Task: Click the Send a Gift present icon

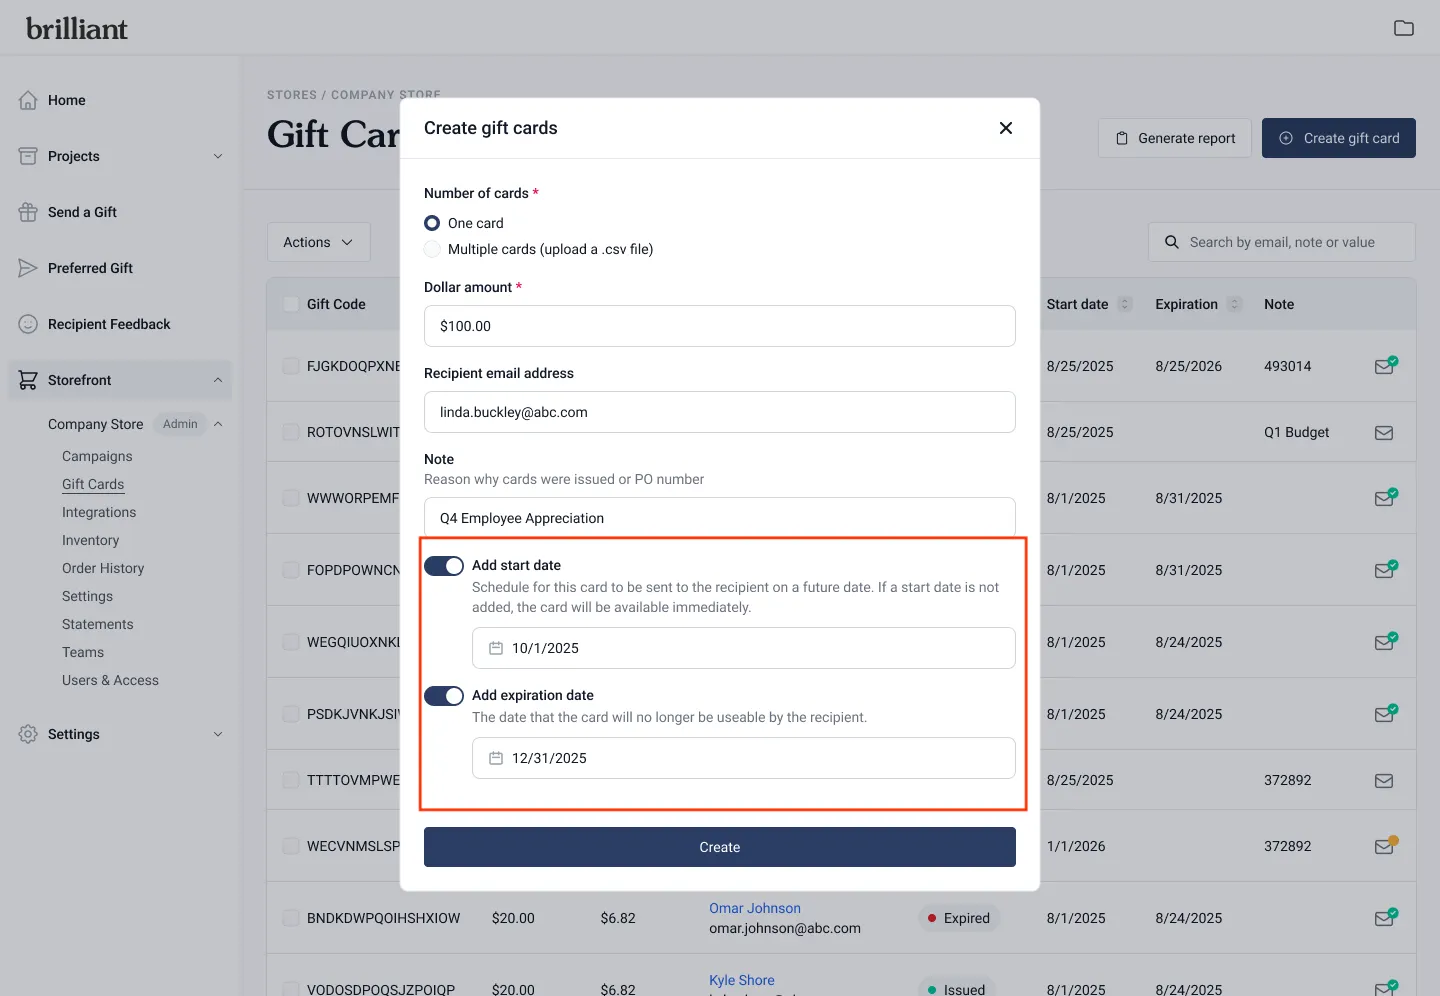Action: pyautogui.click(x=28, y=212)
